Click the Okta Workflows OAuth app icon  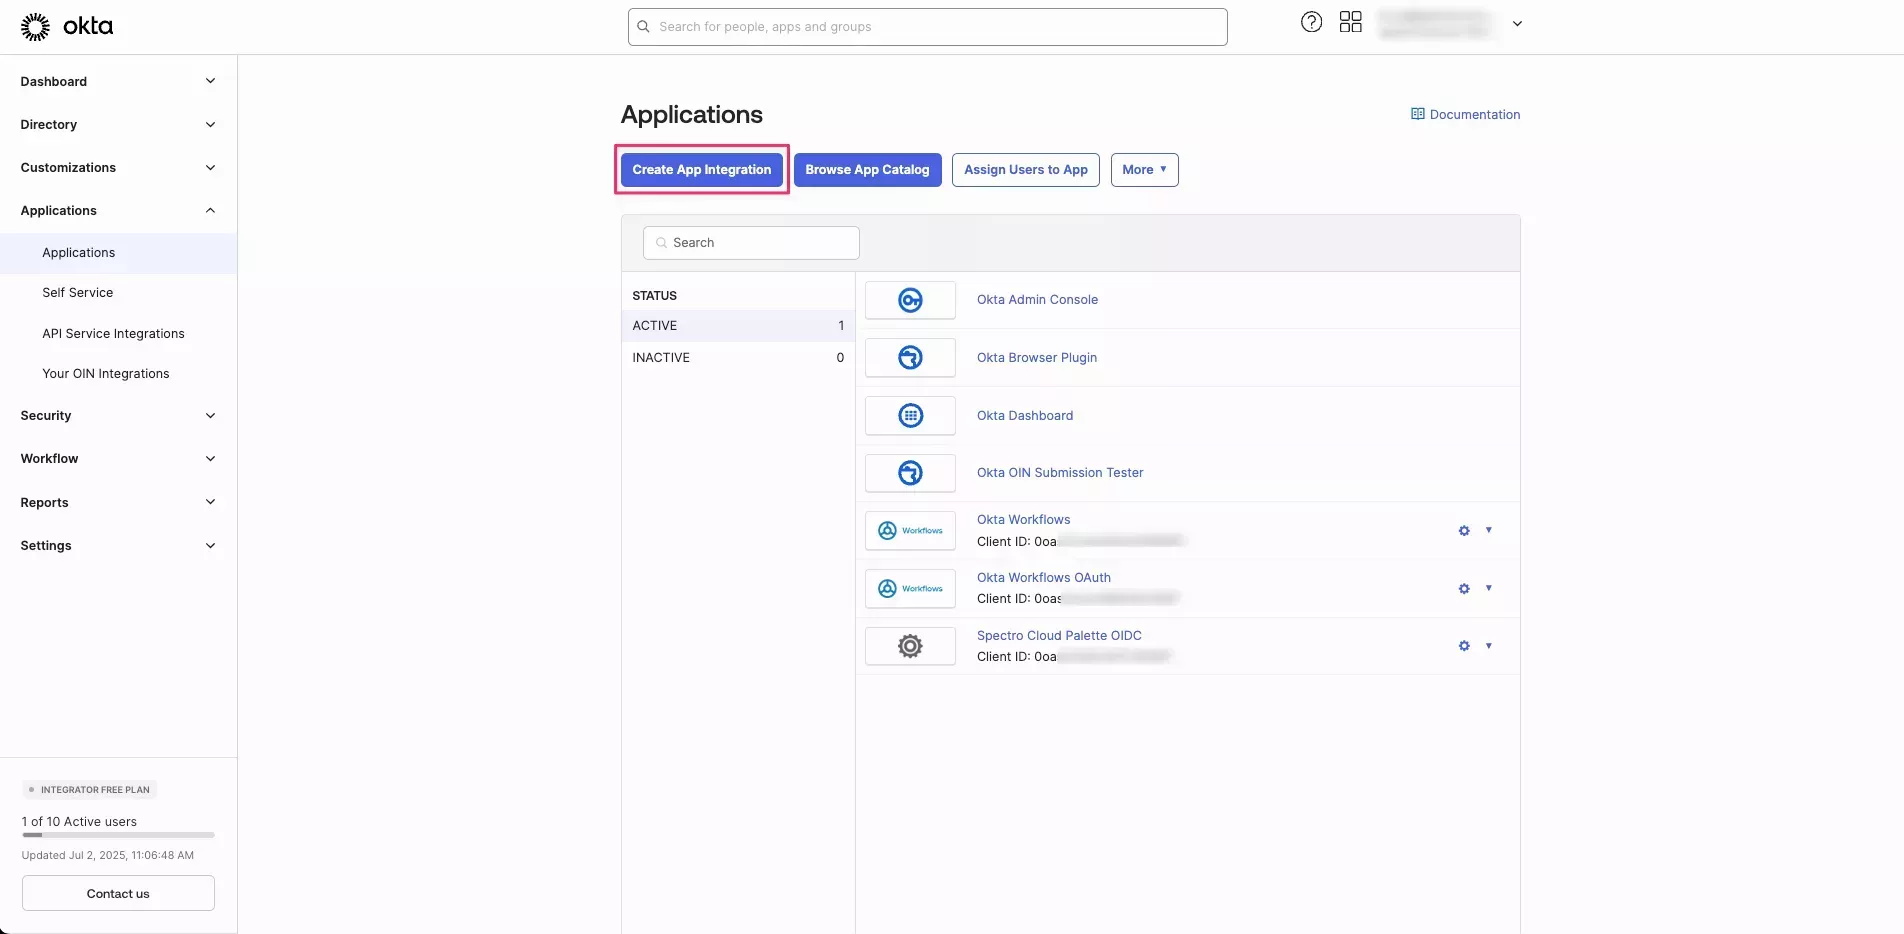pos(909,588)
